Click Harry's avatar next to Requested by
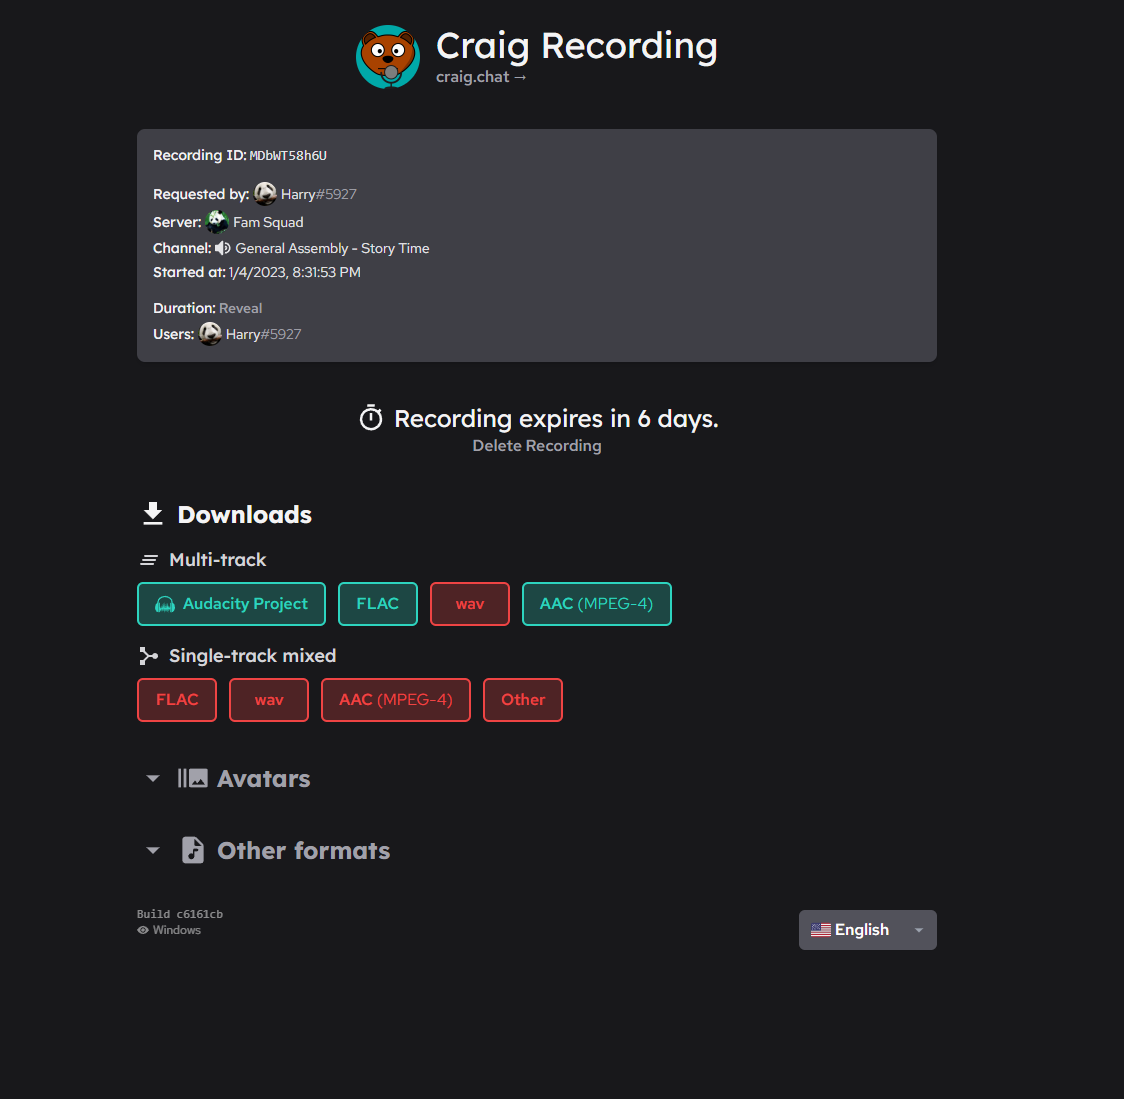 point(265,193)
